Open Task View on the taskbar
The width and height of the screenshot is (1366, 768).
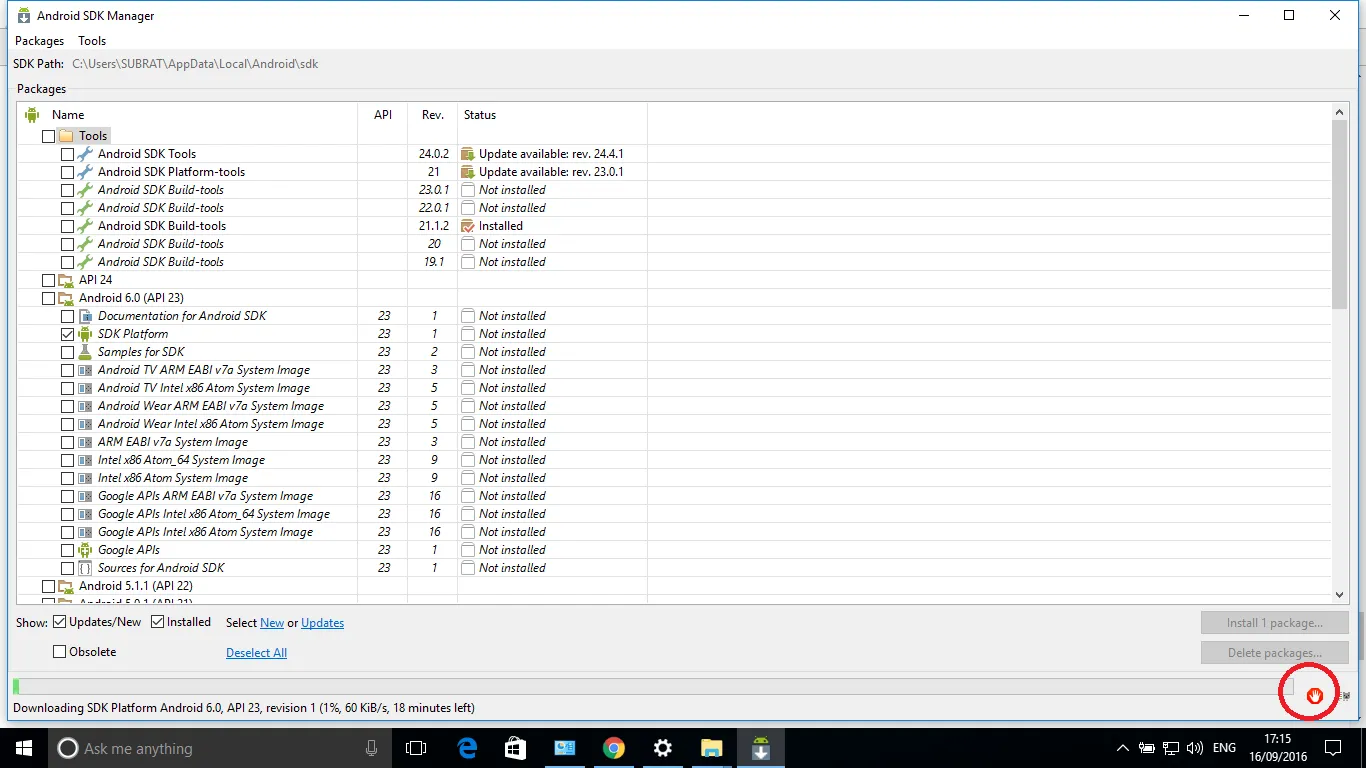pos(416,748)
